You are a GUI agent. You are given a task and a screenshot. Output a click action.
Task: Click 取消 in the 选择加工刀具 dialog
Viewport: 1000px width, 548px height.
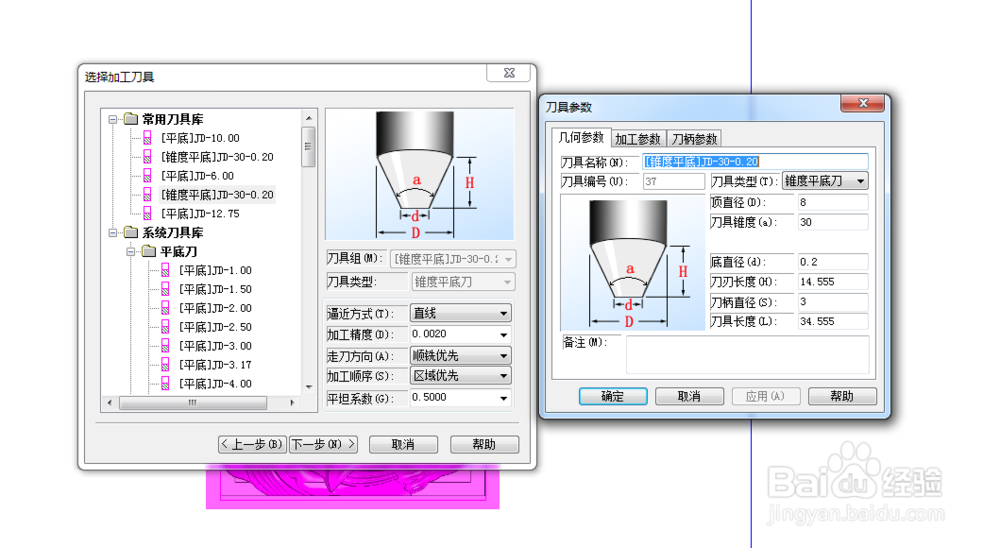coord(403,444)
